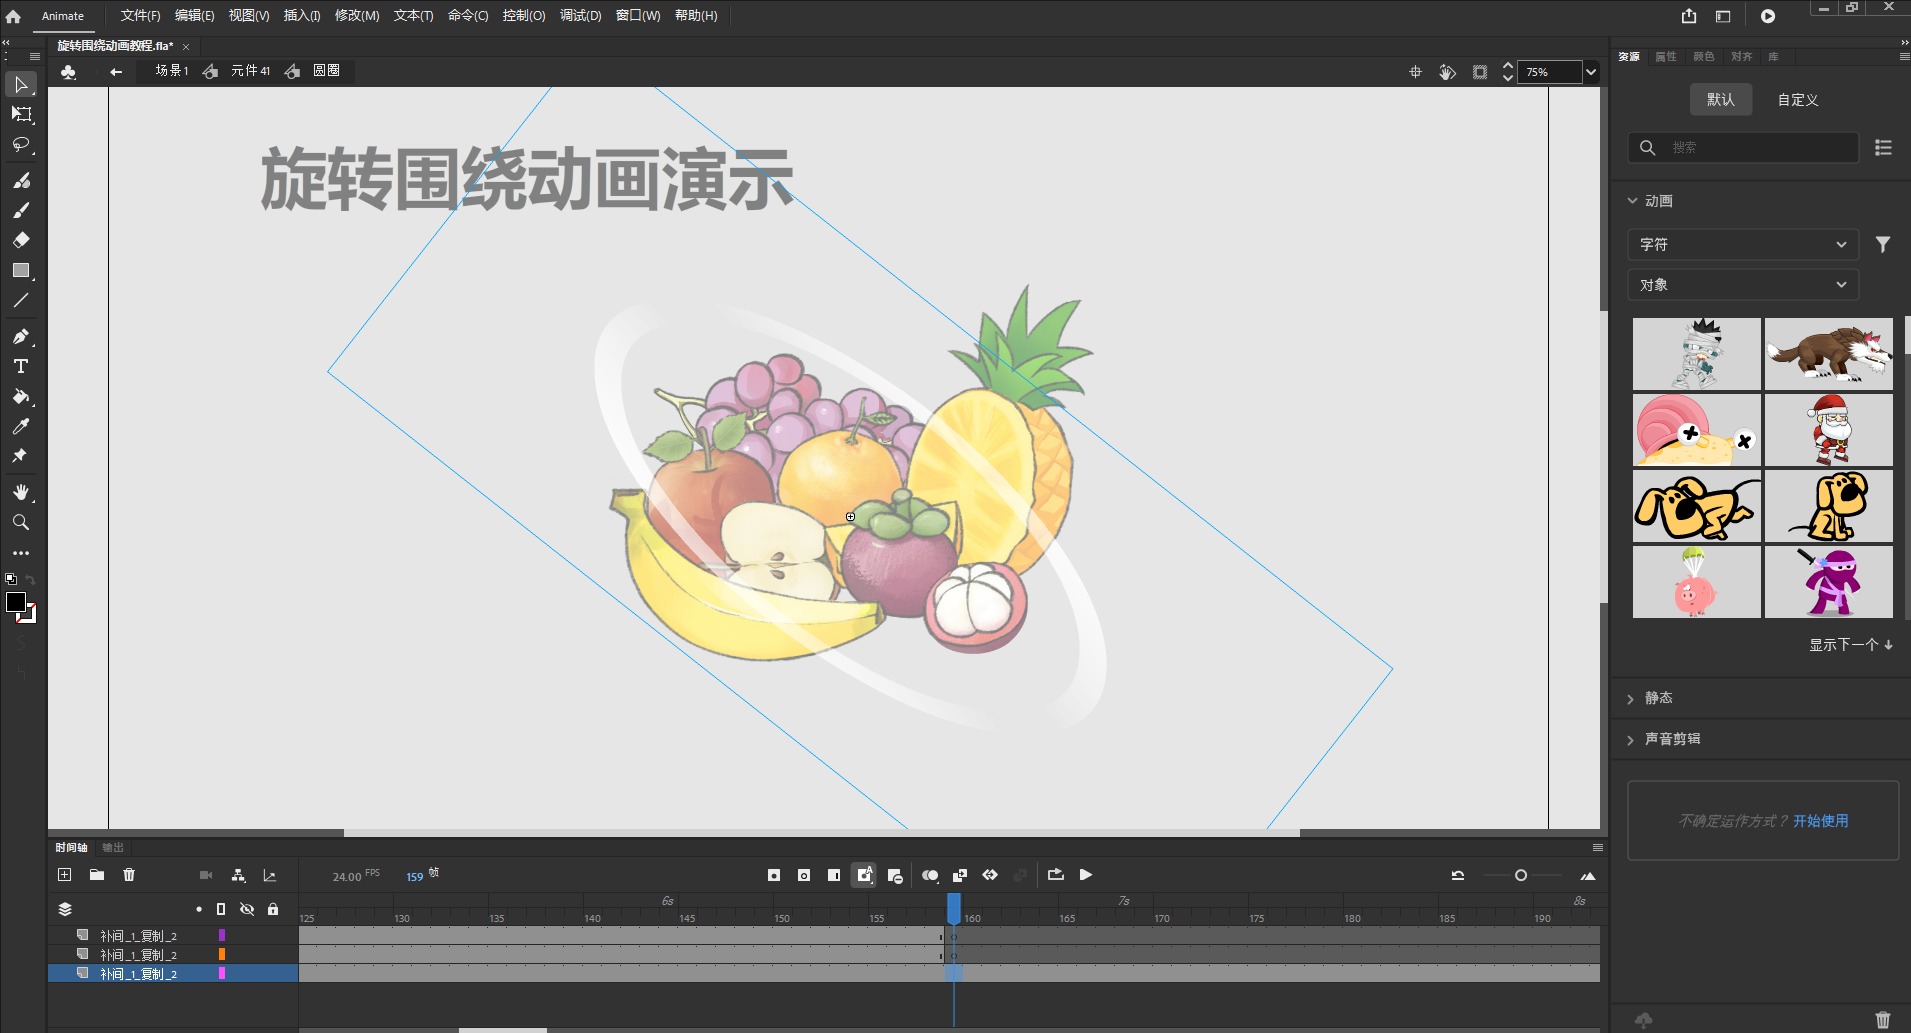This screenshot has width=1911, height=1033.
Task: Open the 对象 category dropdown
Action: (x=1743, y=285)
